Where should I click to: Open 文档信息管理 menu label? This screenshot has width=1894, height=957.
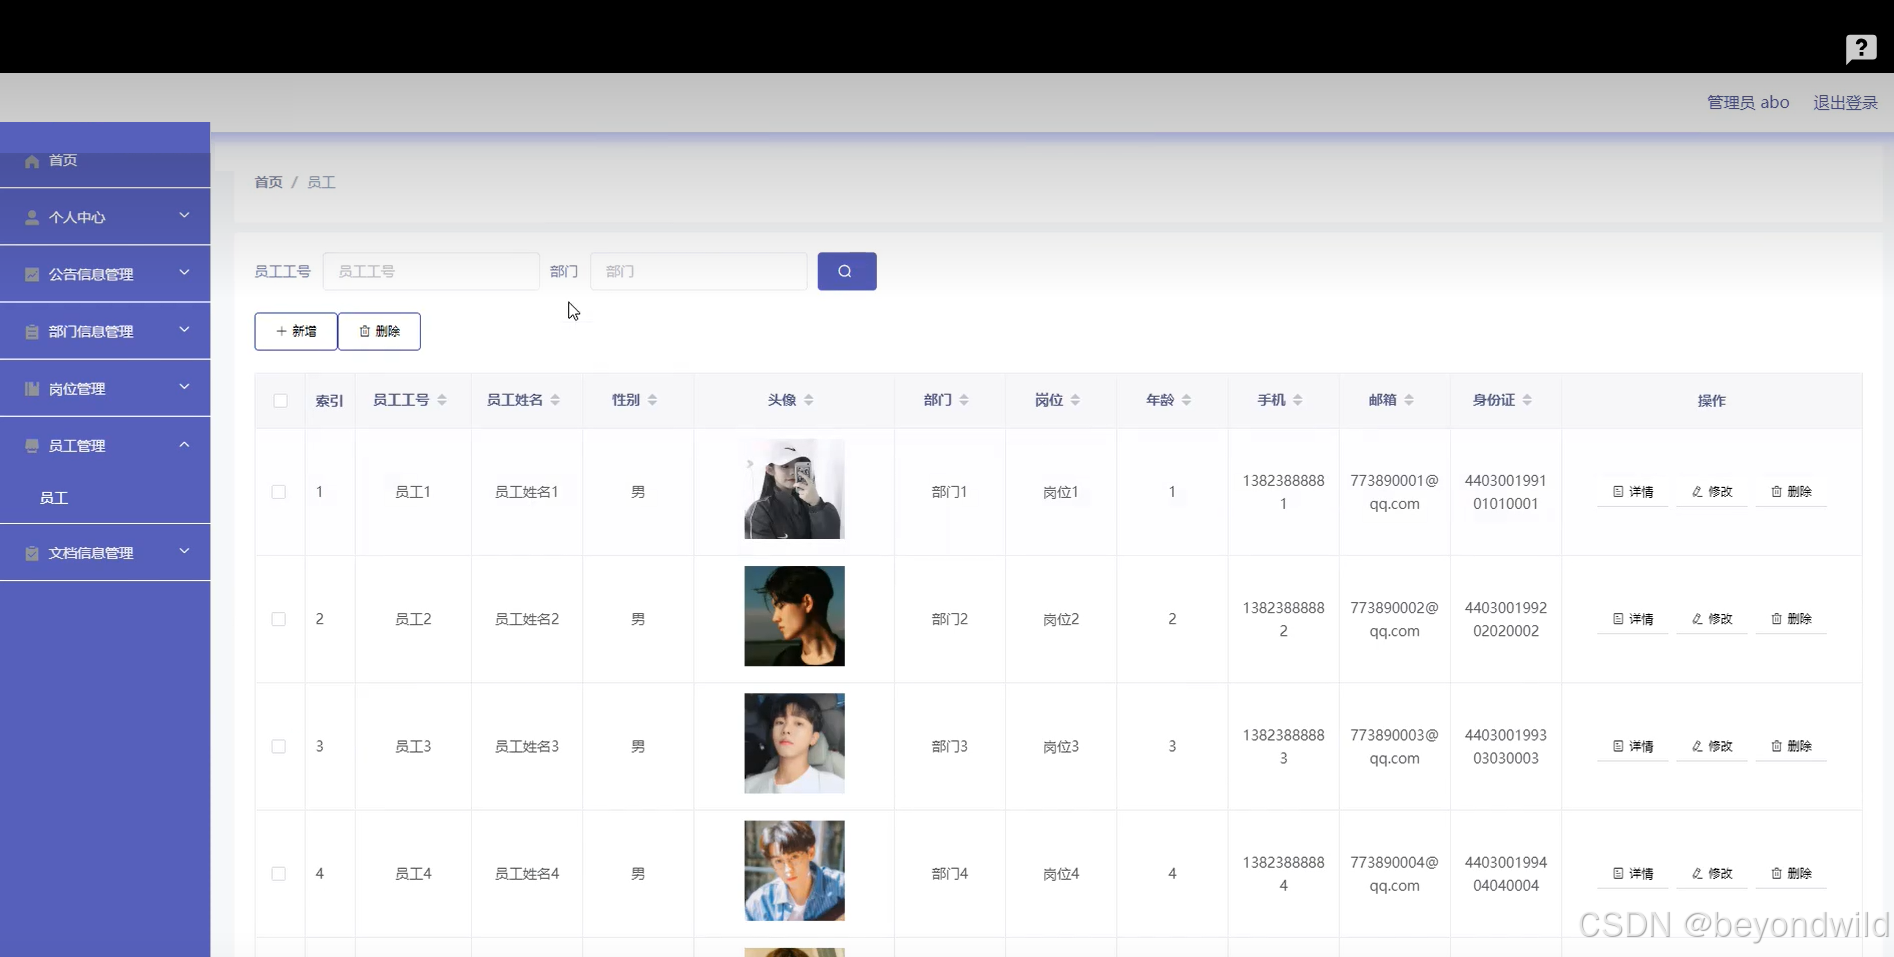91,553
